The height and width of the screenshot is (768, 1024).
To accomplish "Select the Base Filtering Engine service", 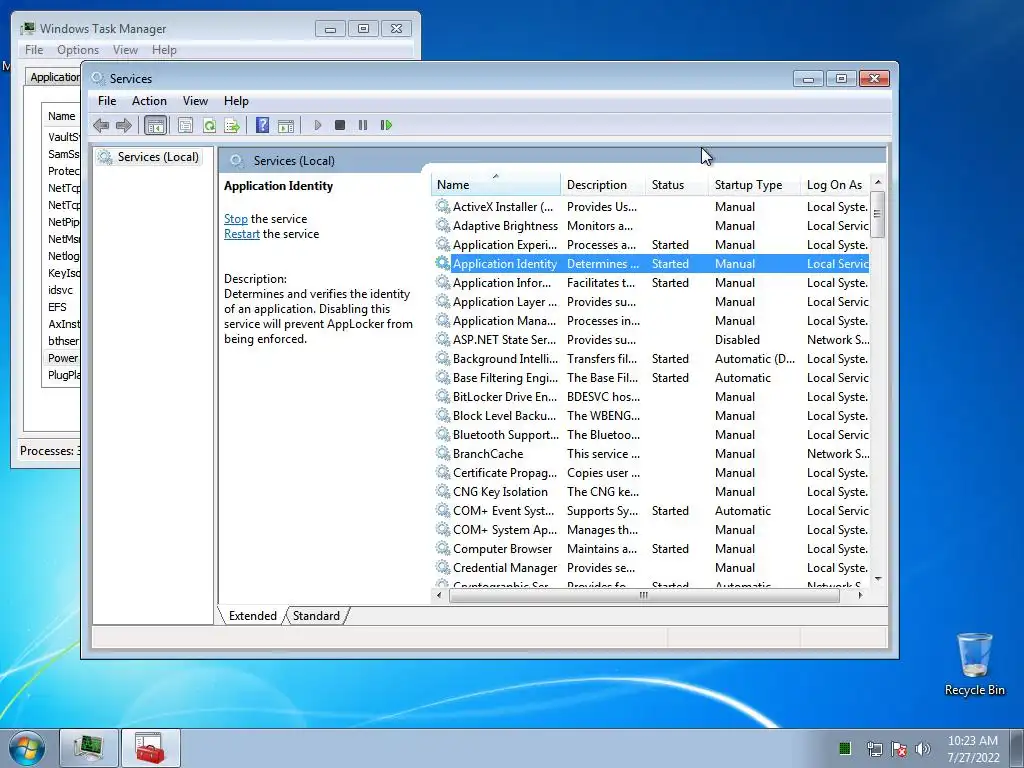I will click(651, 377).
